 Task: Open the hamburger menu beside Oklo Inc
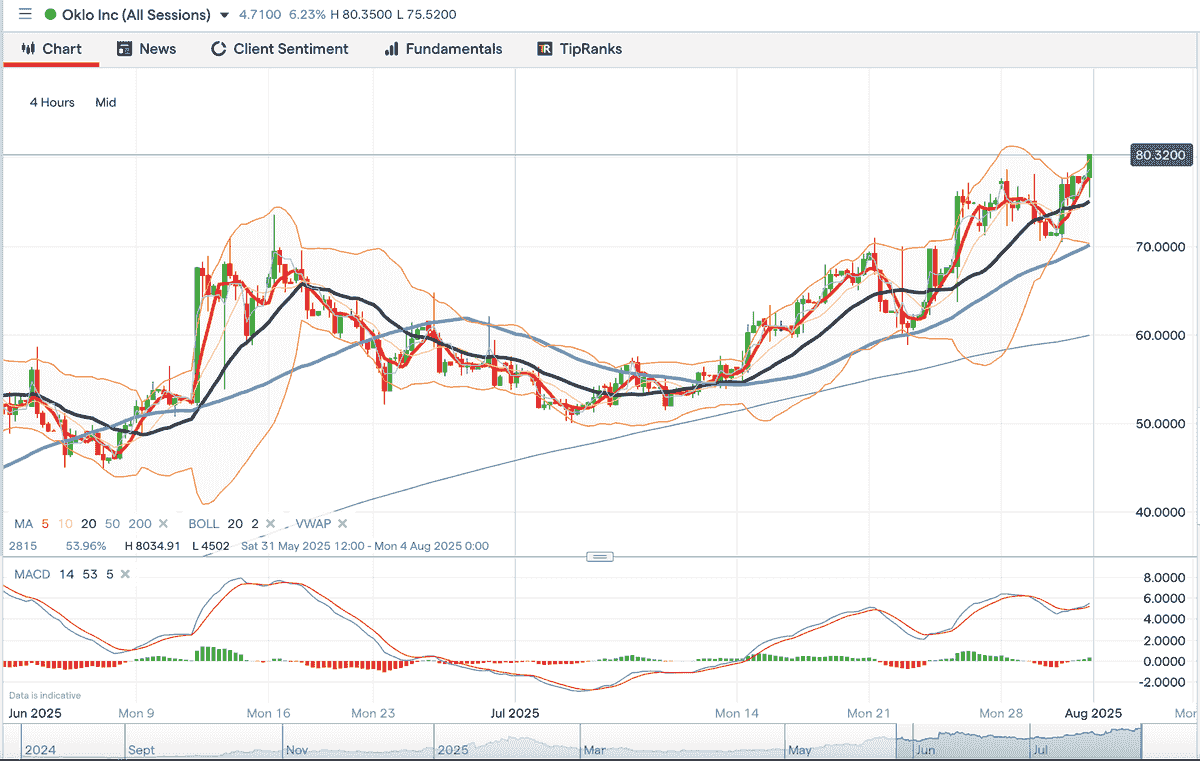[x=25, y=15]
